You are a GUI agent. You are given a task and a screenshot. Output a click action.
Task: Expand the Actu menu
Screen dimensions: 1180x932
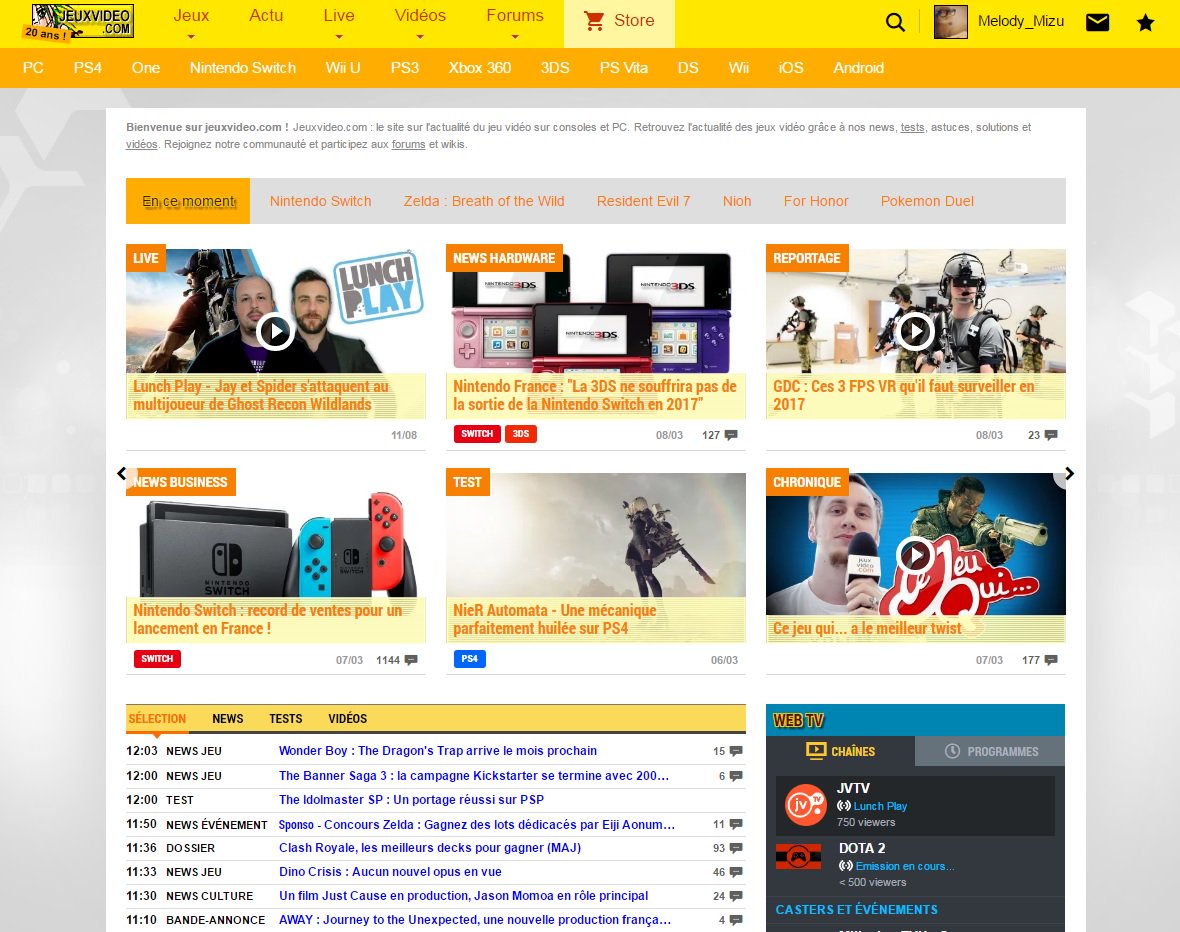point(266,16)
